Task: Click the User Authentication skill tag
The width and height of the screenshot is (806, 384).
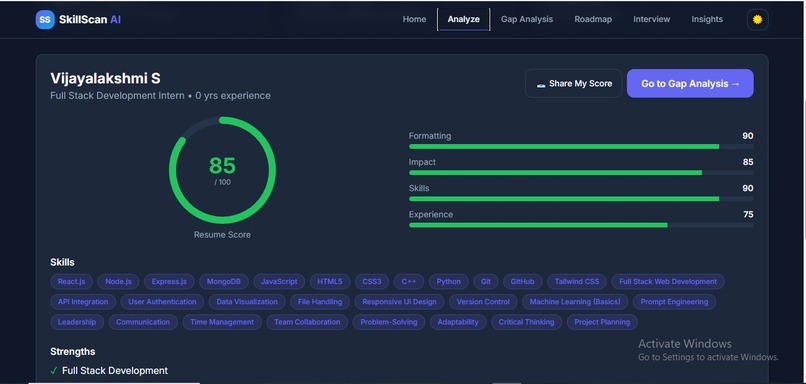Action: pos(162,302)
